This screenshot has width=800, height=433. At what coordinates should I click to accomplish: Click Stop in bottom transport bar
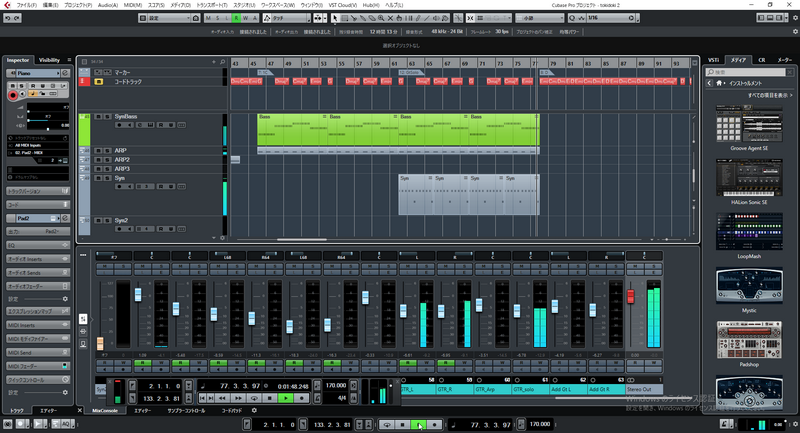tap(403, 424)
